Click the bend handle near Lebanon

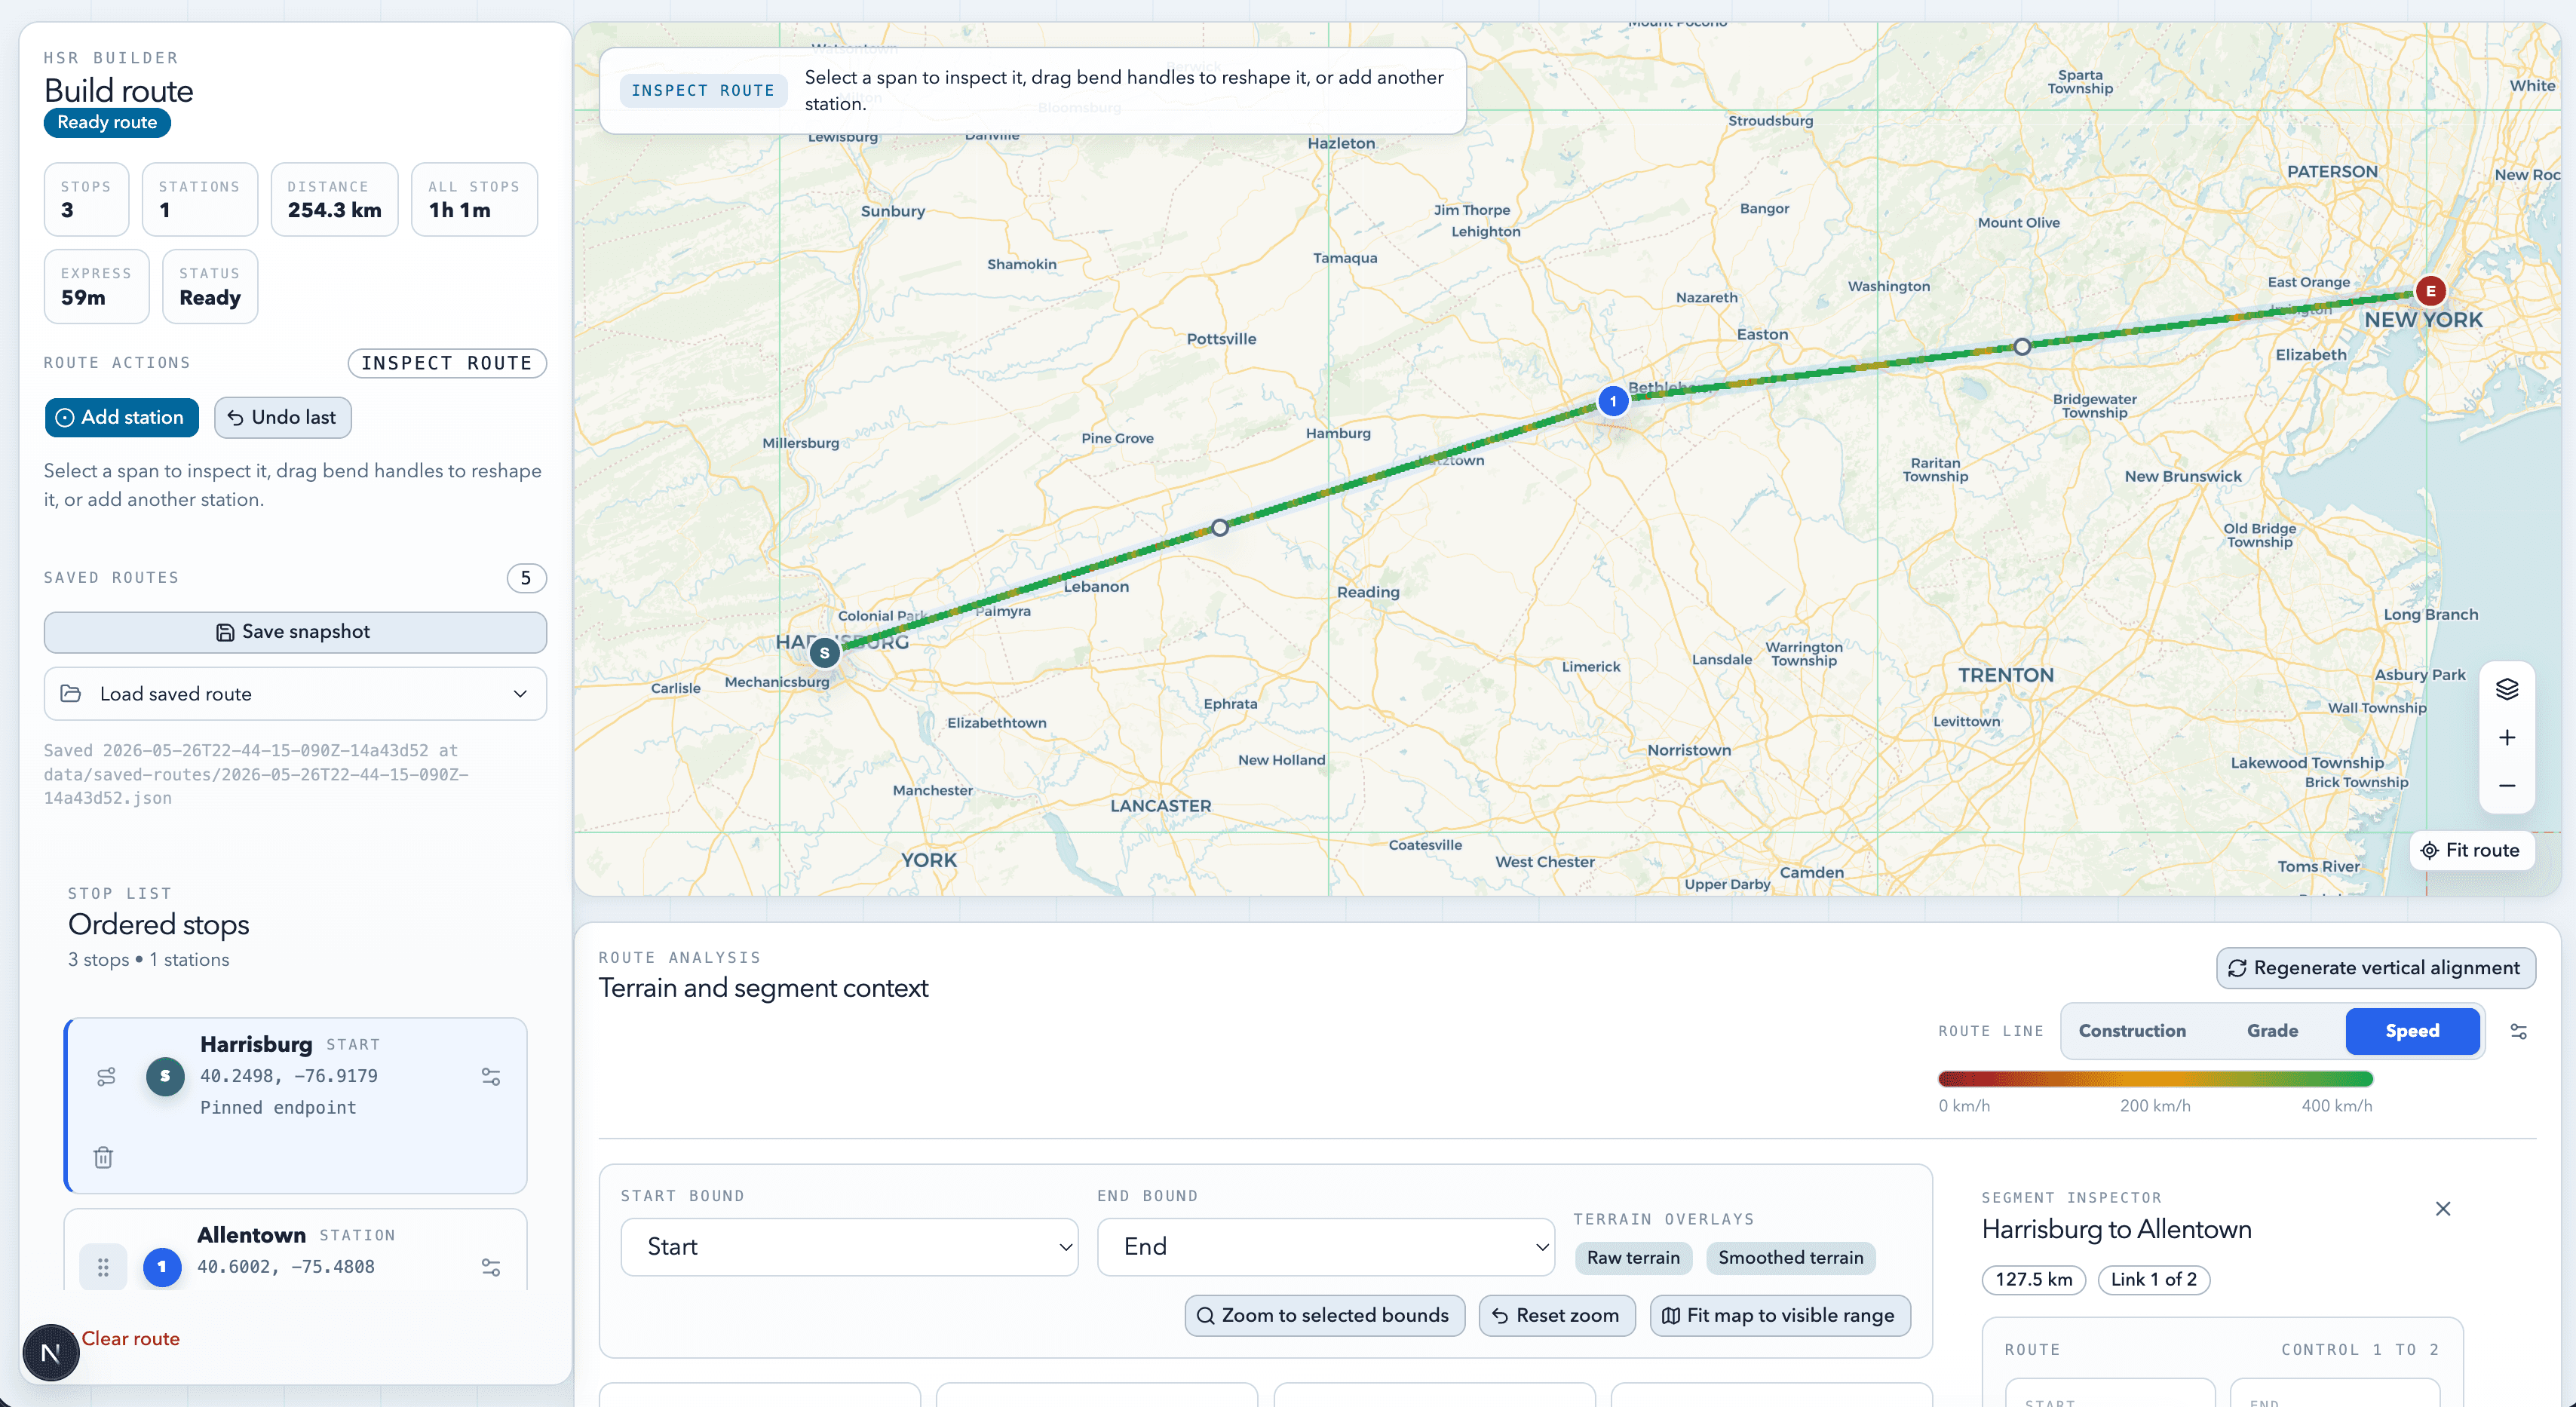tap(1219, 527)
